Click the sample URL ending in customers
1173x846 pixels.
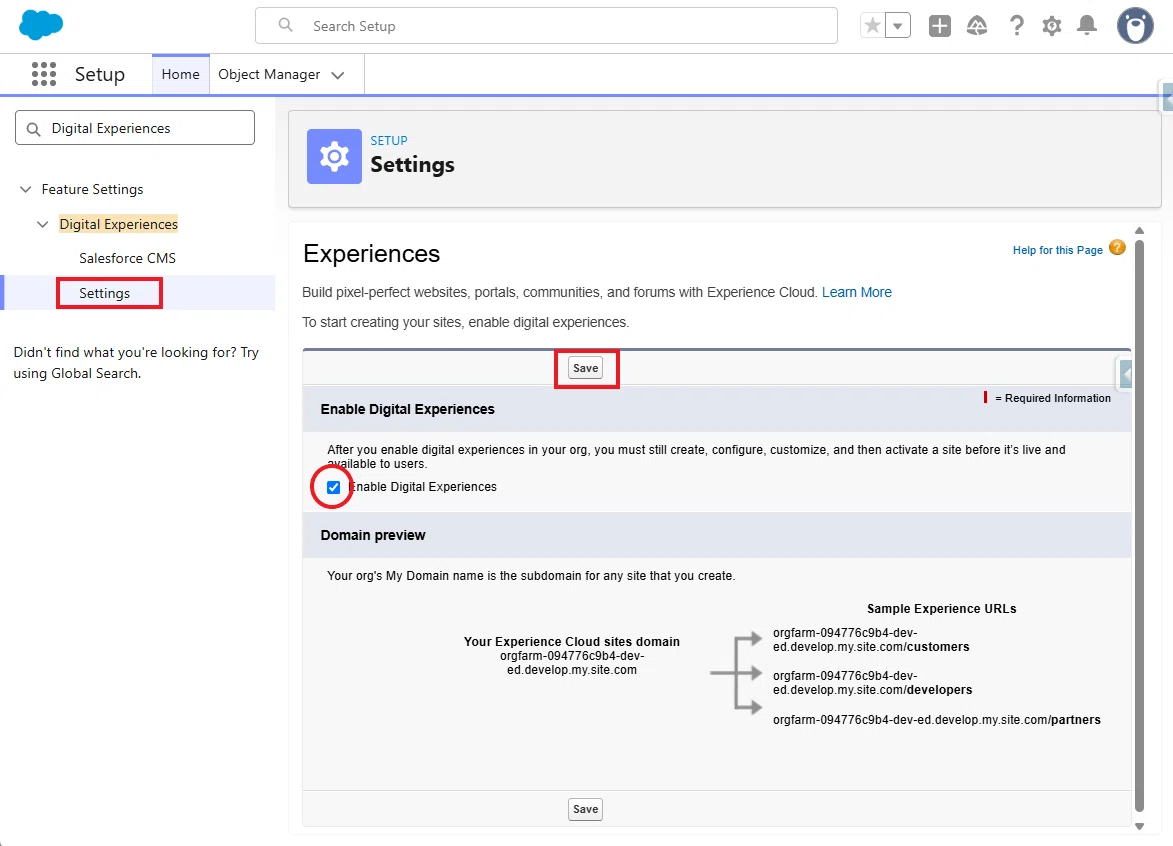(x=871, y=640)
